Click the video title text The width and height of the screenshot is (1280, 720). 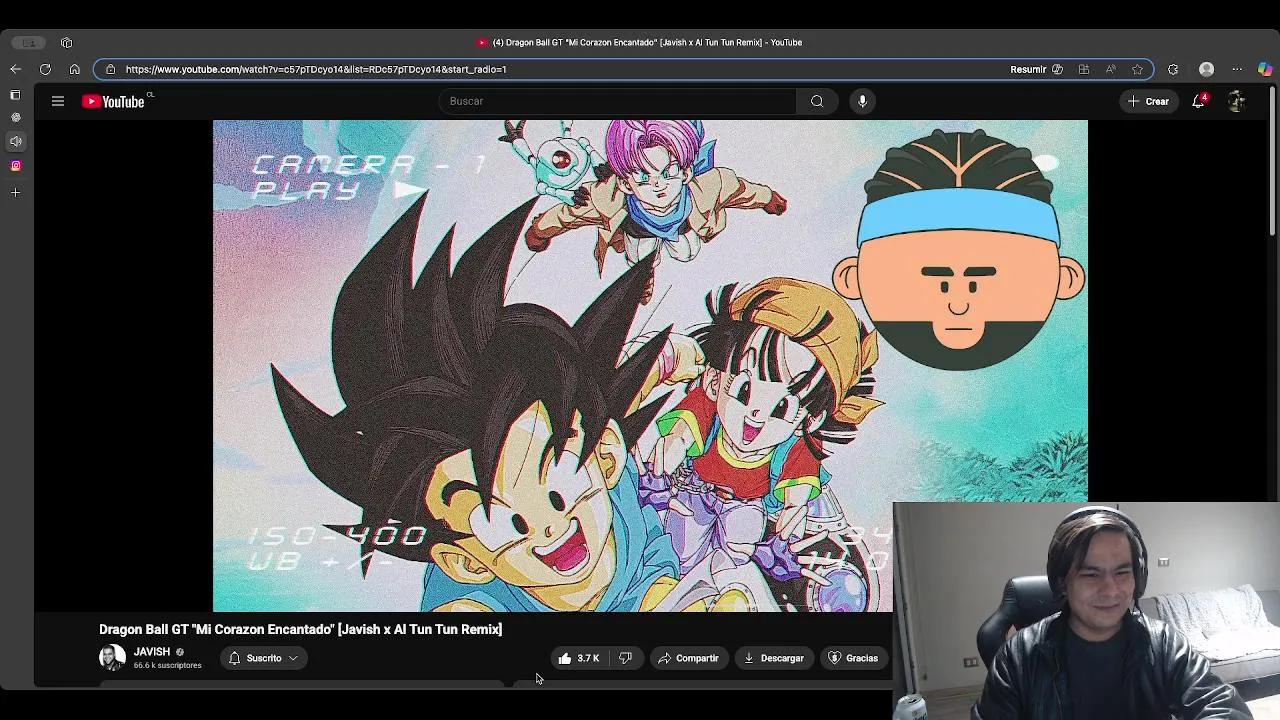pyautogui.click(x=300, y=629)
